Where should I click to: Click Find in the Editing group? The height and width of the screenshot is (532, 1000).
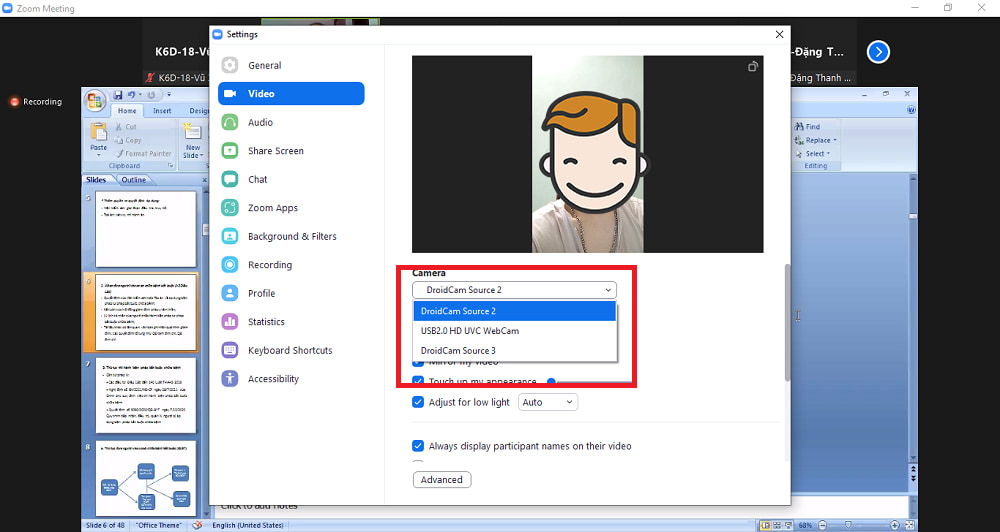[808, 127]
